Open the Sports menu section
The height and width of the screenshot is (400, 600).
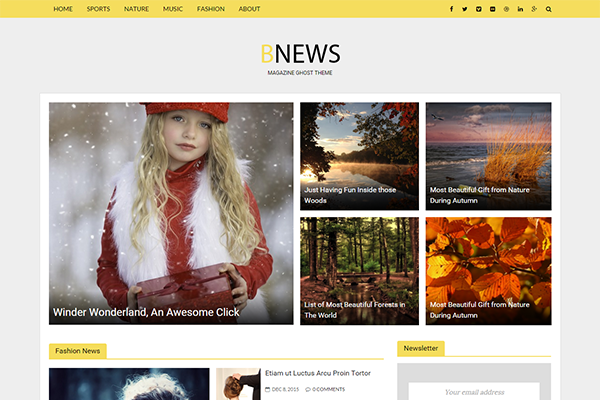click(98, 9)
